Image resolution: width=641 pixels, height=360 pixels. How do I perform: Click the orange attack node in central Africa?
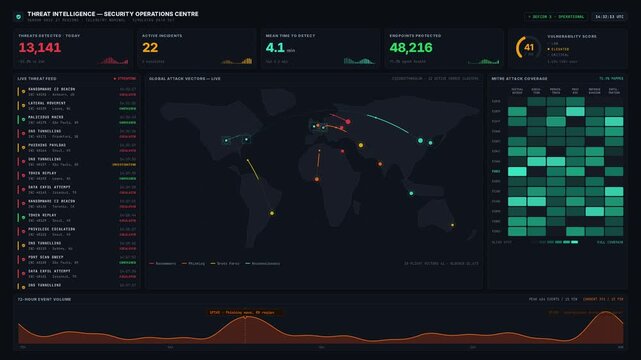coord(317,179)
